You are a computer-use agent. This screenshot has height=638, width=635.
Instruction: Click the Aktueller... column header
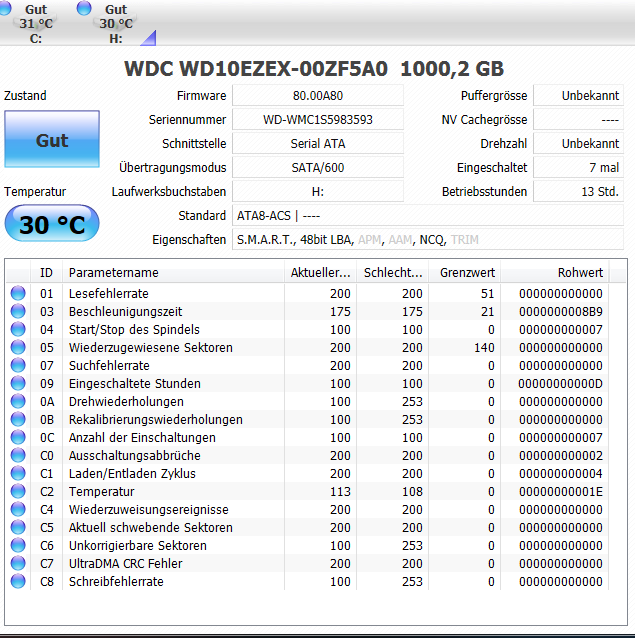[x=321, y=273]
